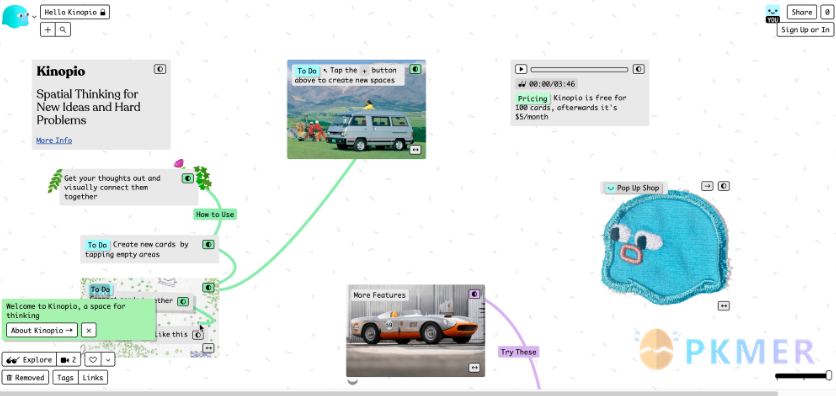Screen dimensions: 836x396
Task: Click connector icon on the van card
Action: 415,69
